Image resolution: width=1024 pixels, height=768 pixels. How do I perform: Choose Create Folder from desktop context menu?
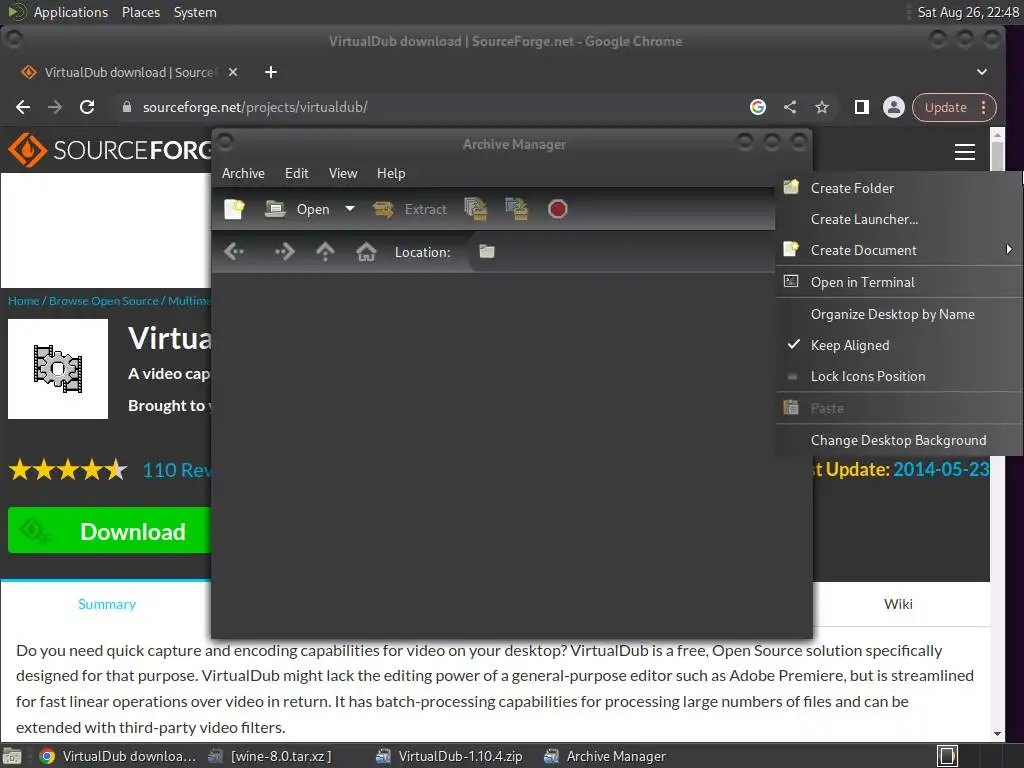click(899, 188)
